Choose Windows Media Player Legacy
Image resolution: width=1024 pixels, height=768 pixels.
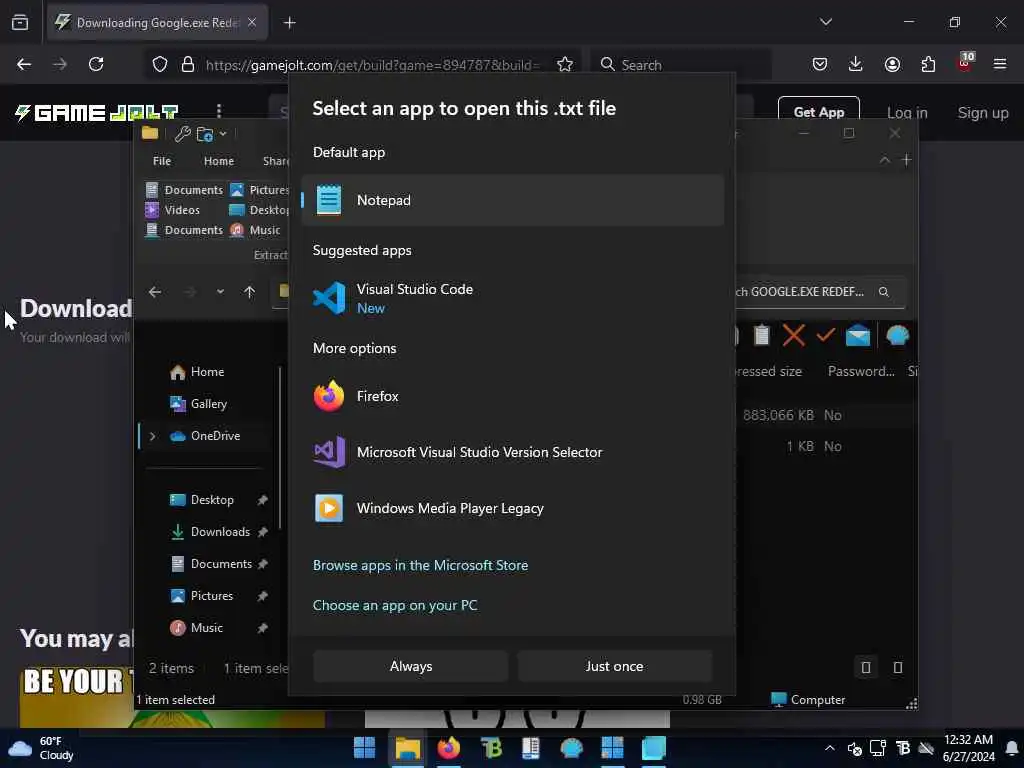(513, 508)
